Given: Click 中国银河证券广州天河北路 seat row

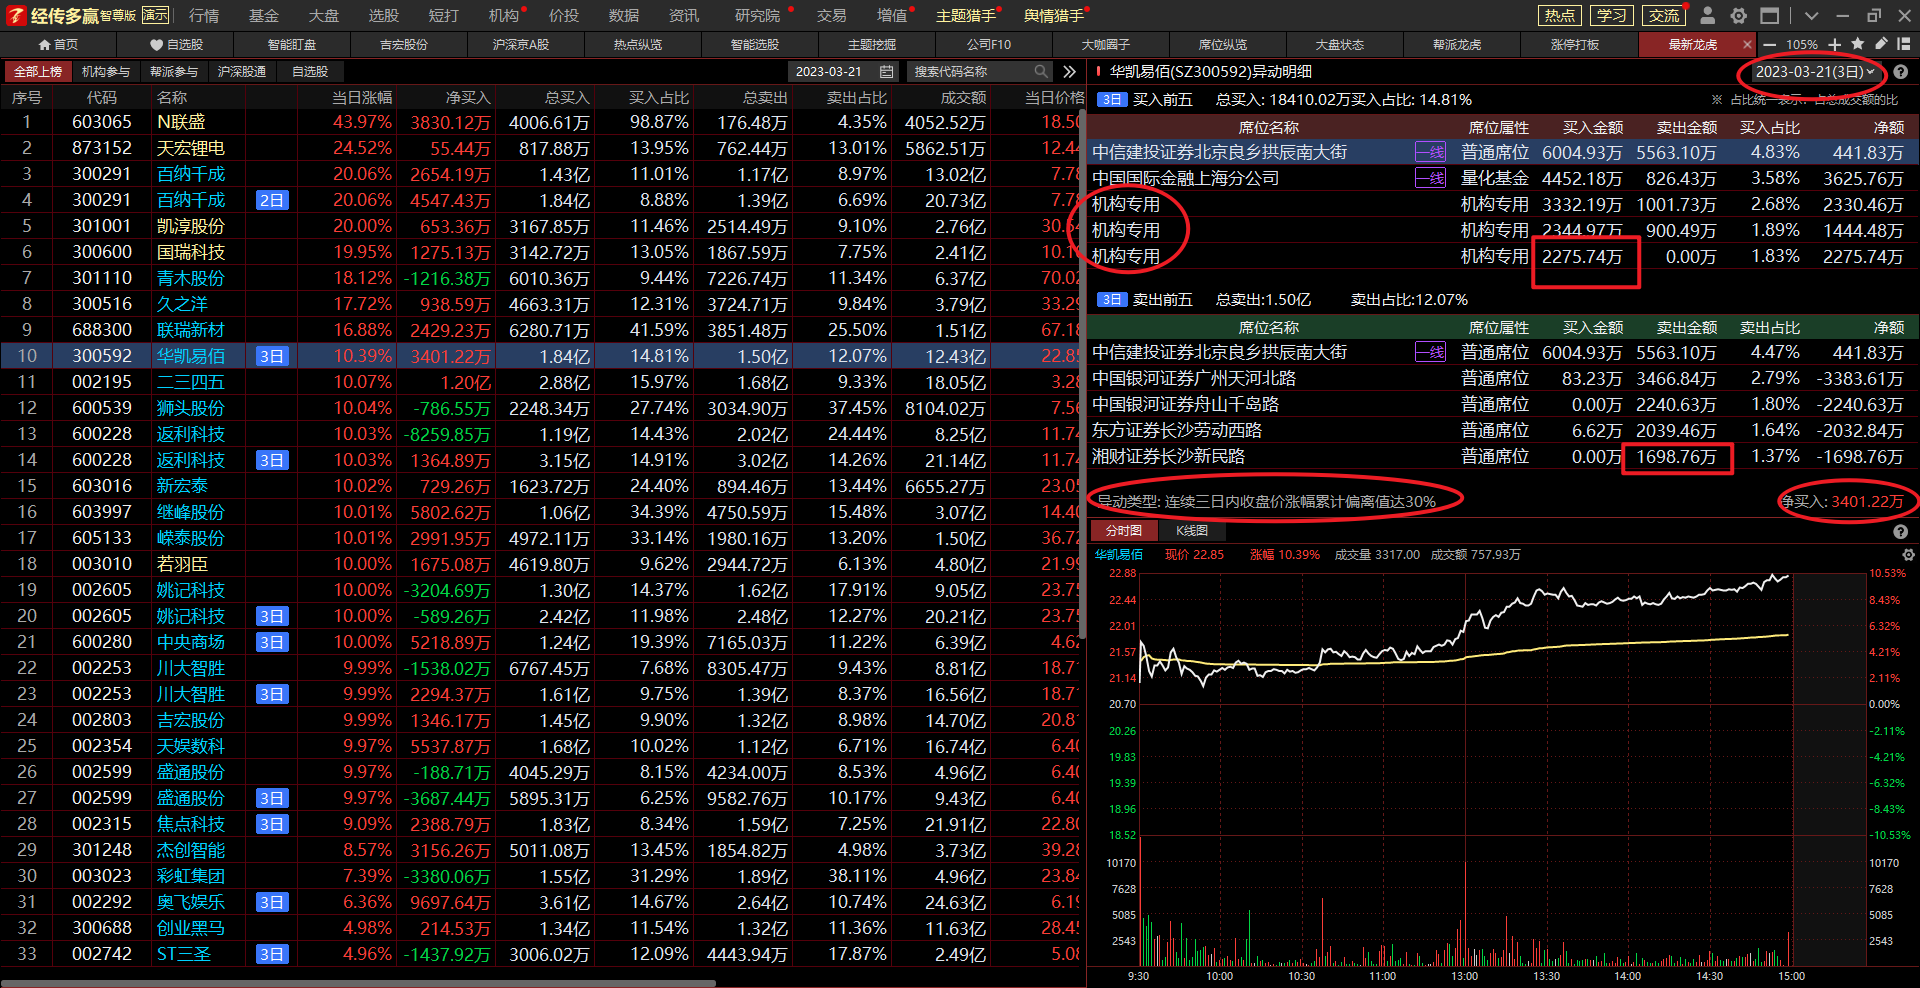Looking at the screenshot, I should [1503, 378].
